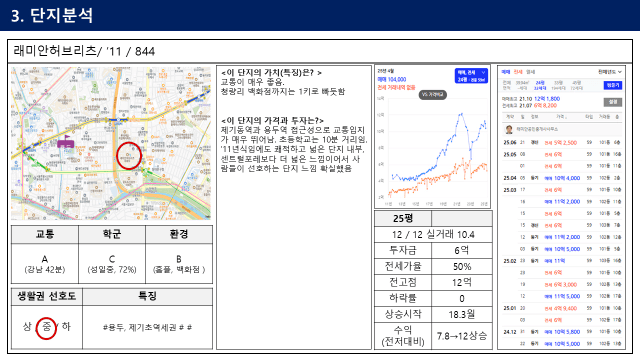
Task: Click the 교통 table header cell
Action: click(45, 234)
